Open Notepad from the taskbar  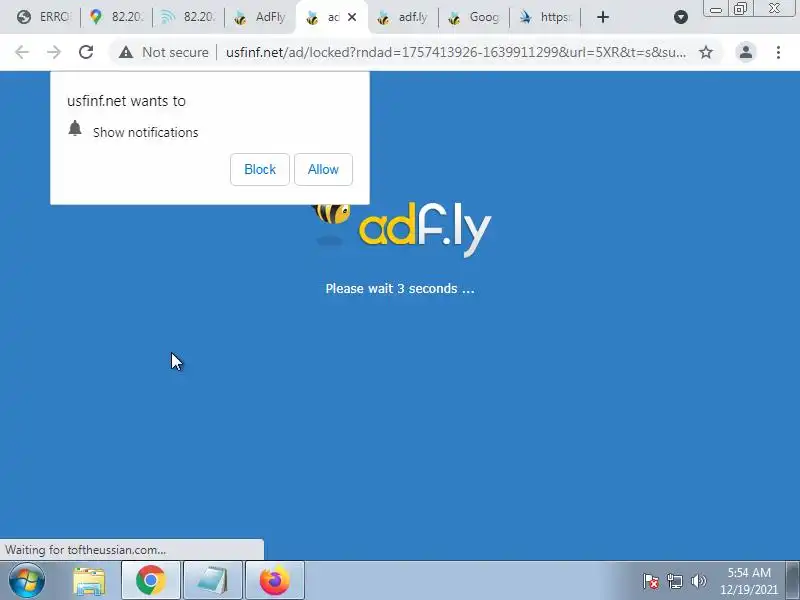[212, 581]
